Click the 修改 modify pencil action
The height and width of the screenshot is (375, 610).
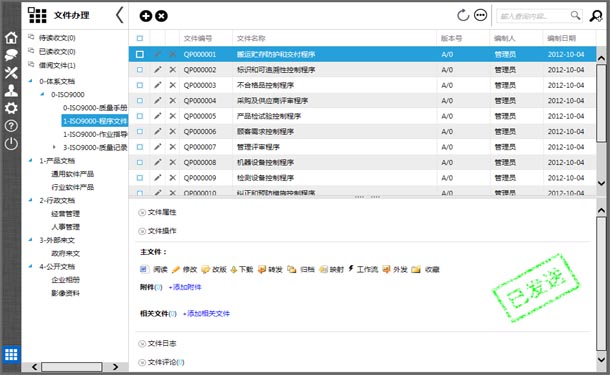[x=184, y=269]
